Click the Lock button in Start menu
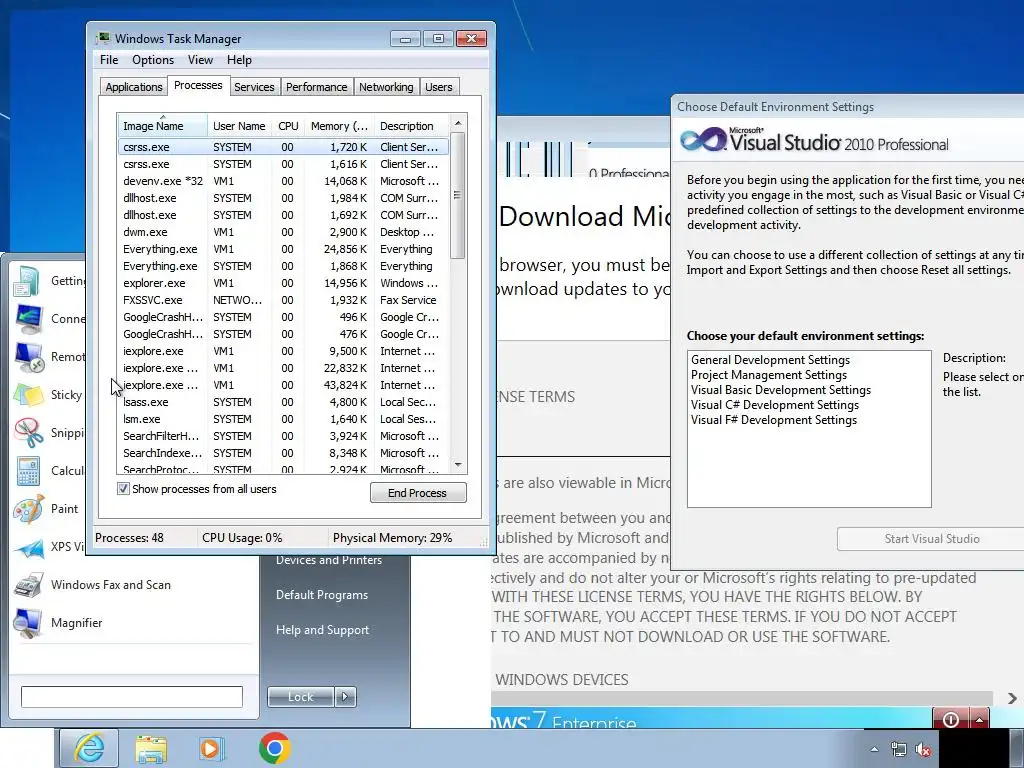Viewport: 1024px width, 768px height. [x=301, y=697]
